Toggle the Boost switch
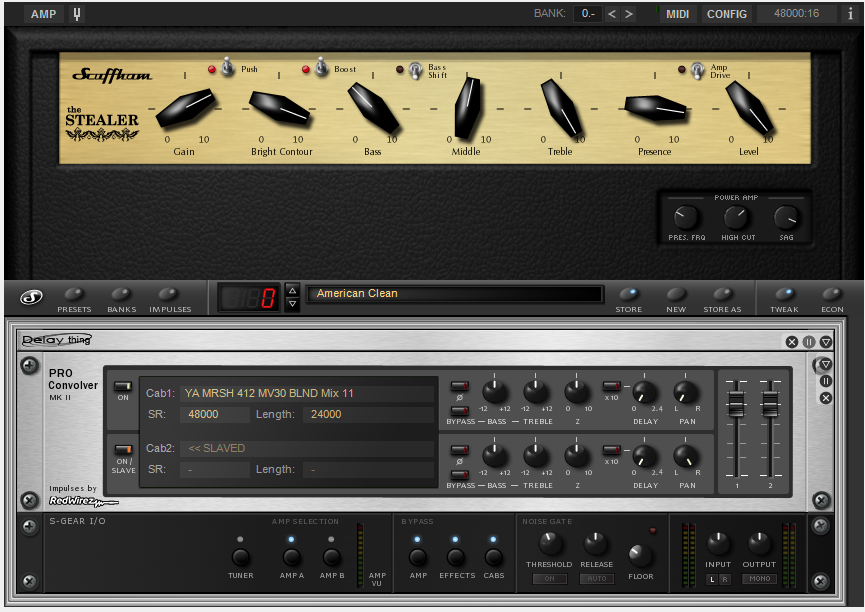This screenshot has height=612, width=865. [321, 67]
